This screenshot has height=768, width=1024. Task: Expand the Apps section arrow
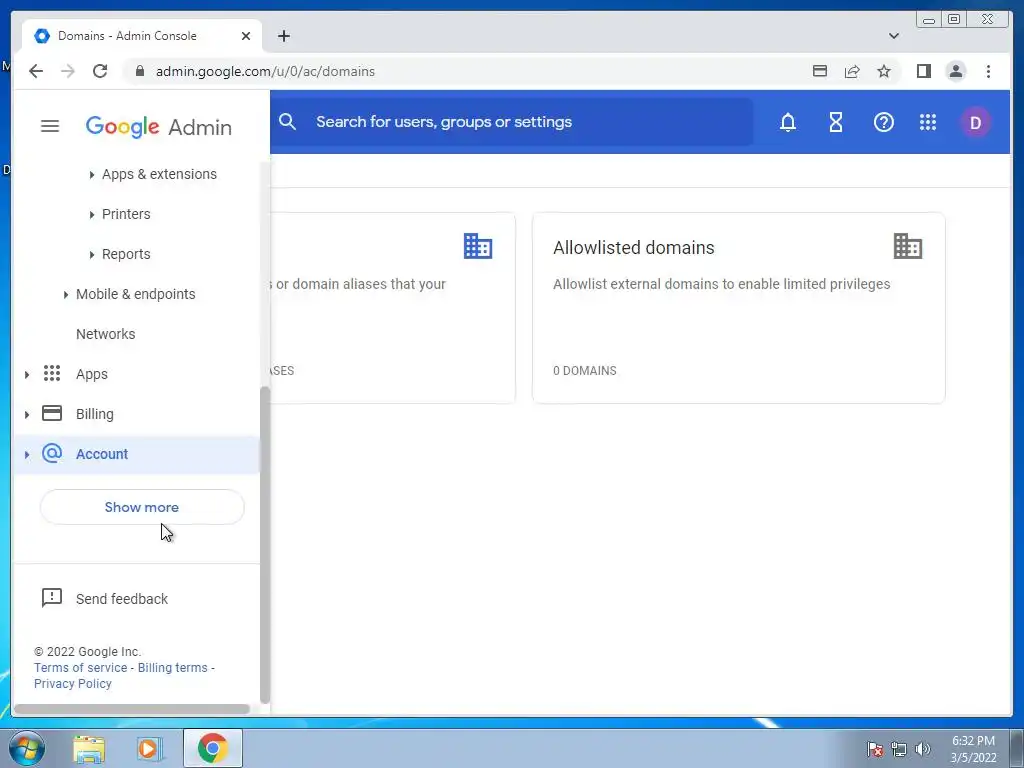[x=27, y=374]
